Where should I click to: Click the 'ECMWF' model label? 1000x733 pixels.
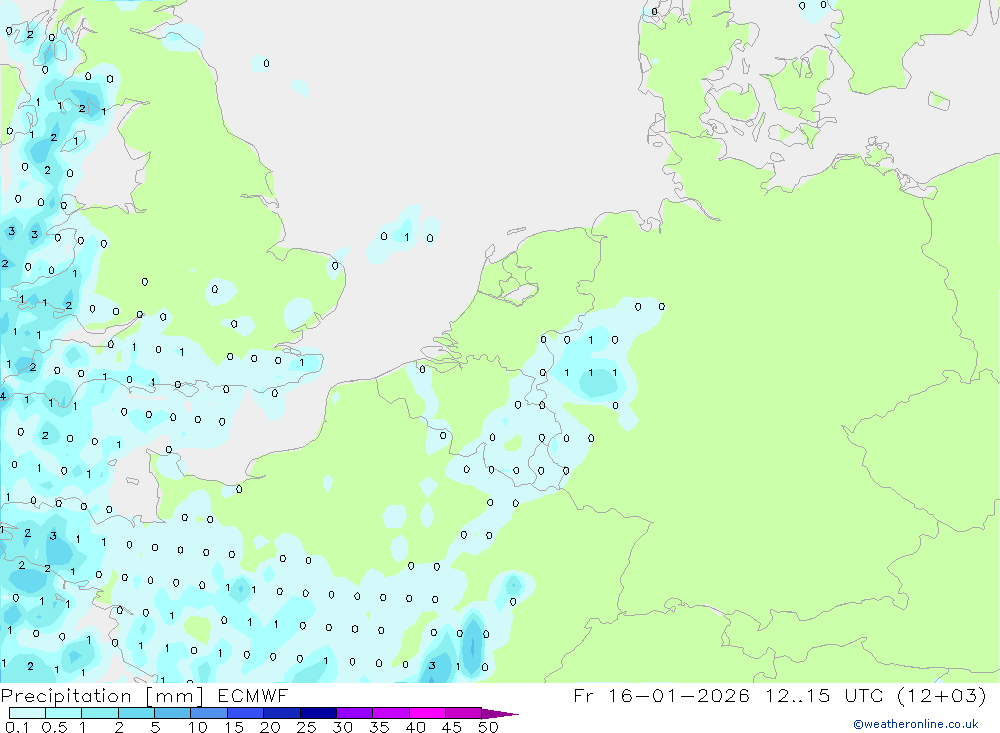click(253, 695)
